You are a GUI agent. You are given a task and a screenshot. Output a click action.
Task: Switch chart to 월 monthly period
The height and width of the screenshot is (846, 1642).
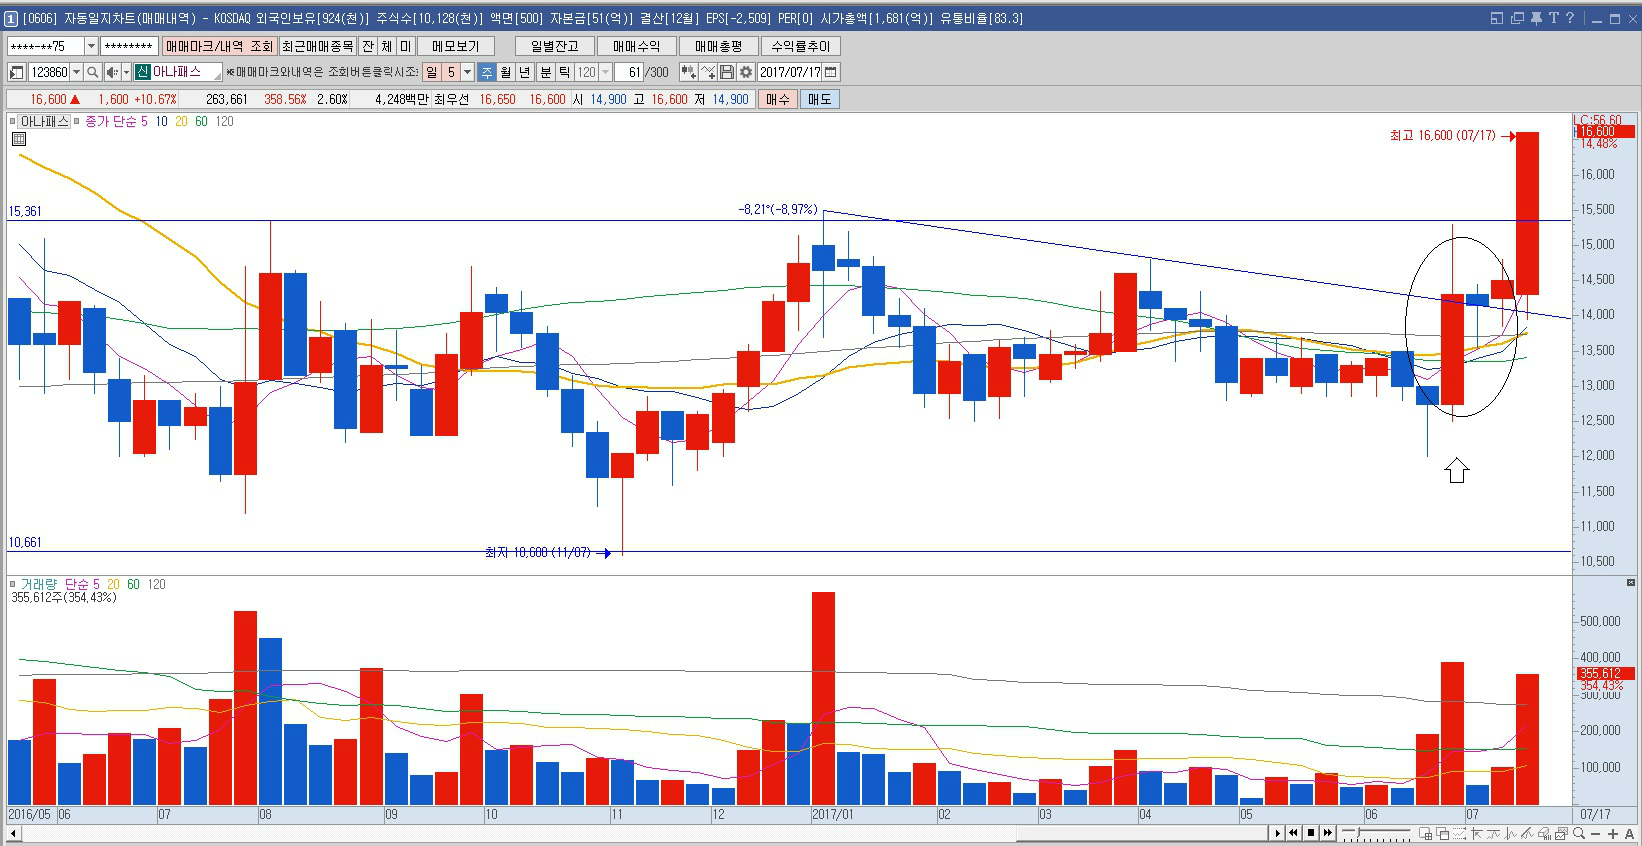click(506, 72)
